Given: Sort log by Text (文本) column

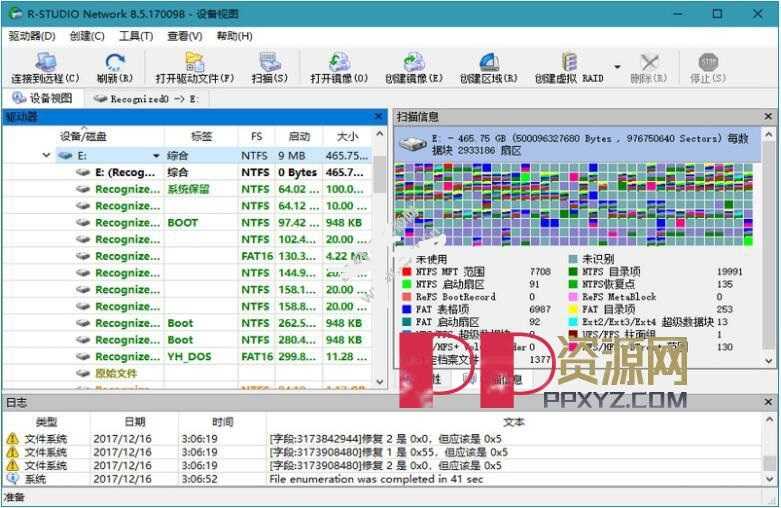Looking at the screenshot, I should click(x=514, y=422).
